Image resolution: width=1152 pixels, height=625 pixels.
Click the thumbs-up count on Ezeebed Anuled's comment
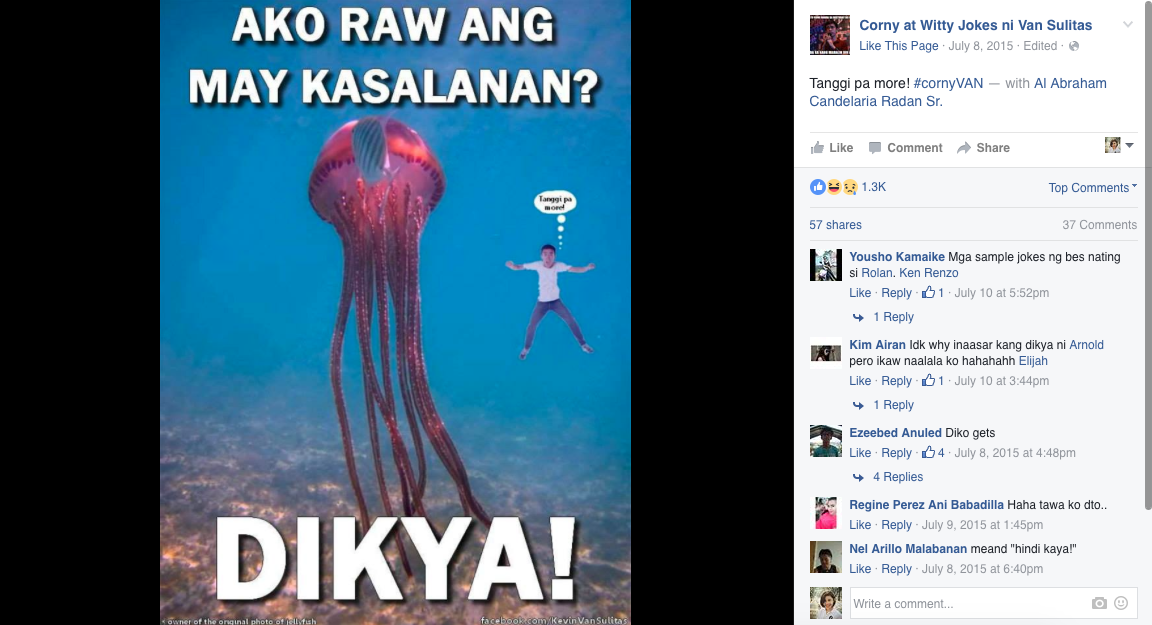tap(933, 452)
